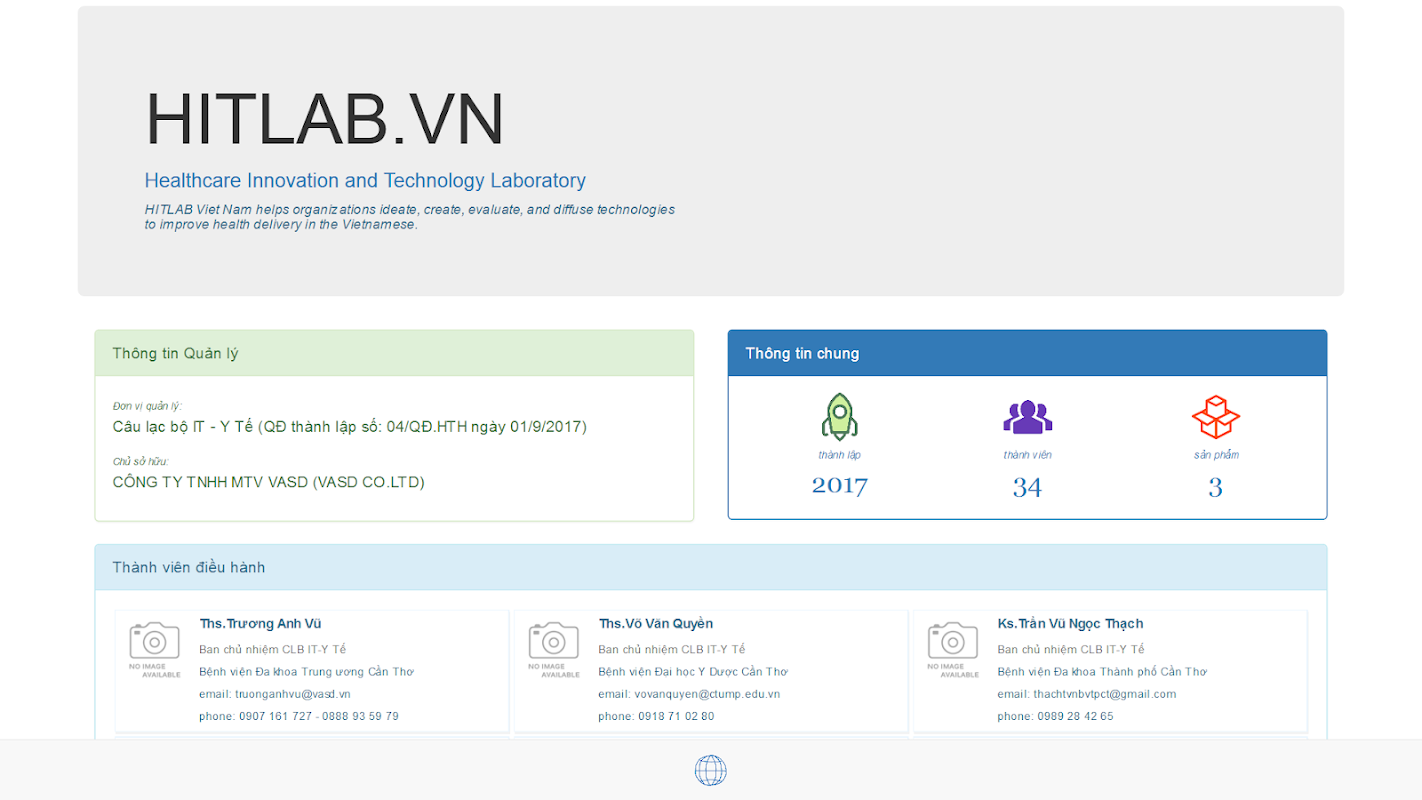The width and height of the screenshot is (1422, 800).
Task: Click the purple members group icon
Action: point(1027,417)
